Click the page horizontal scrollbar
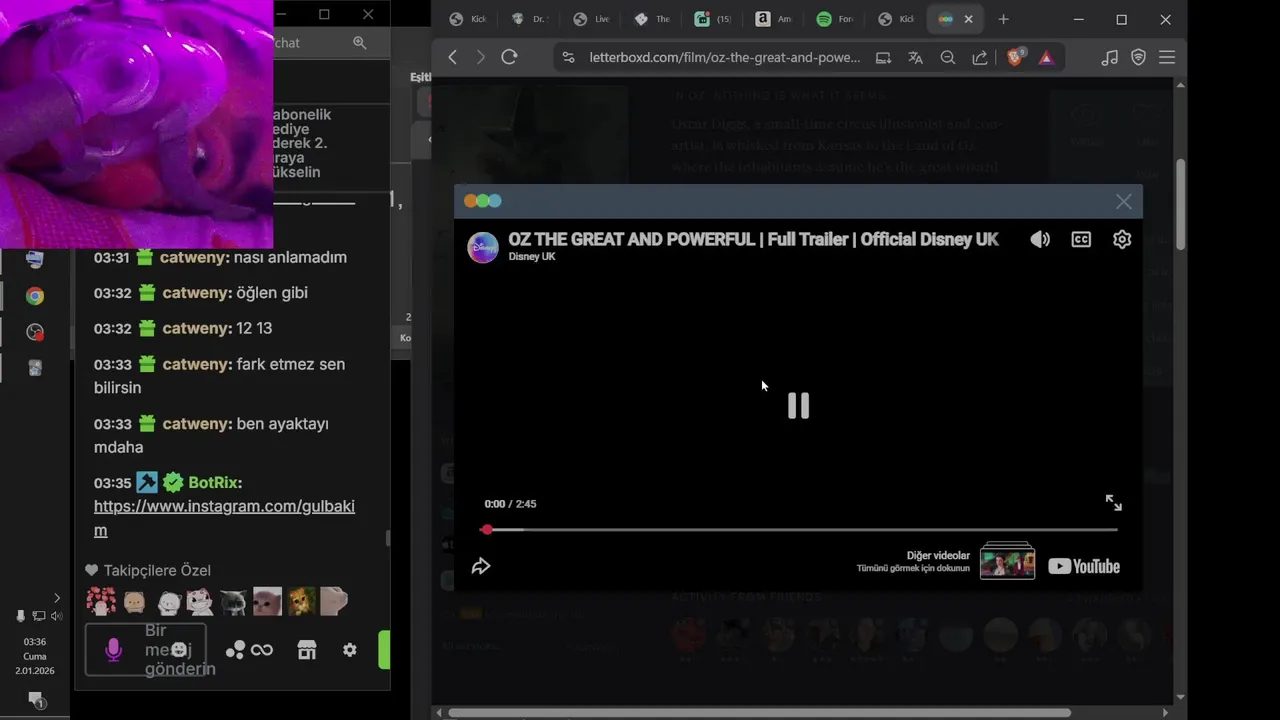The image size is (1280, 720). pos(760,713)
